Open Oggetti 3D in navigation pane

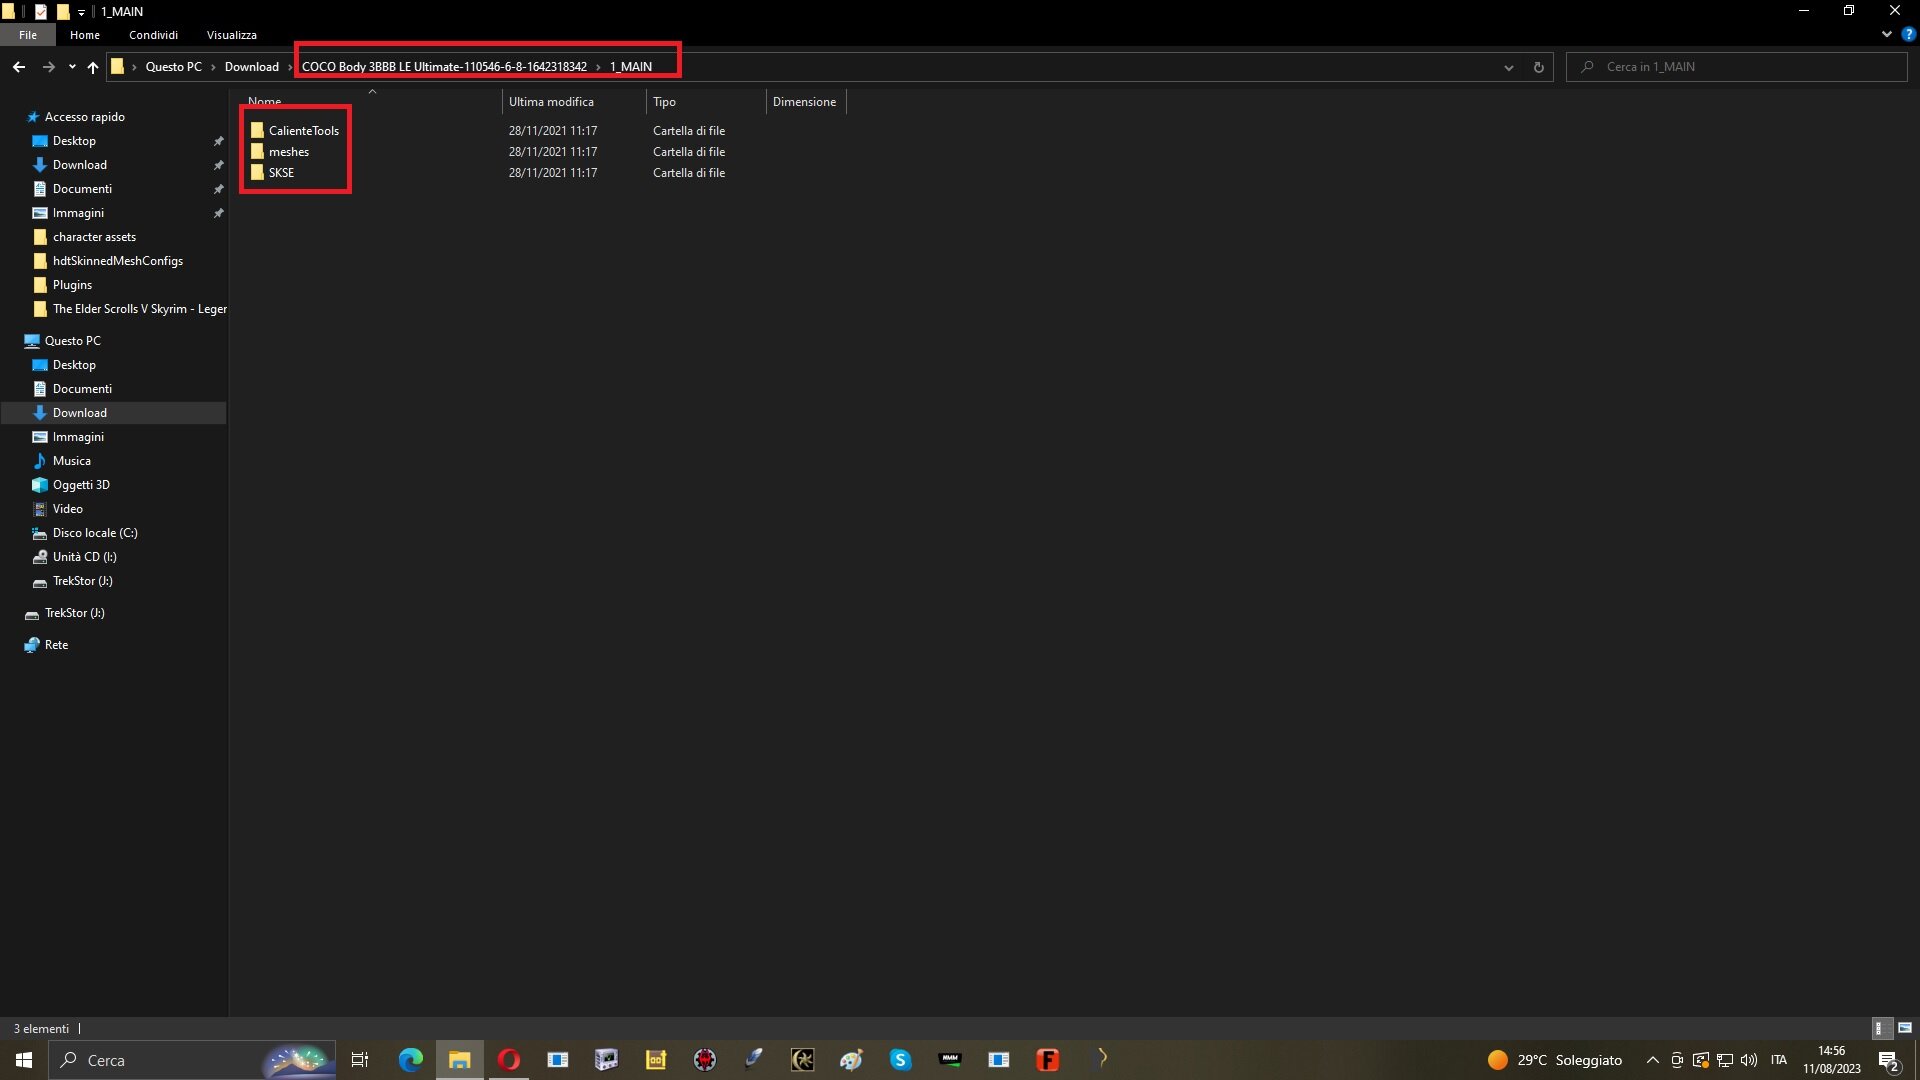tap(81, 485)
